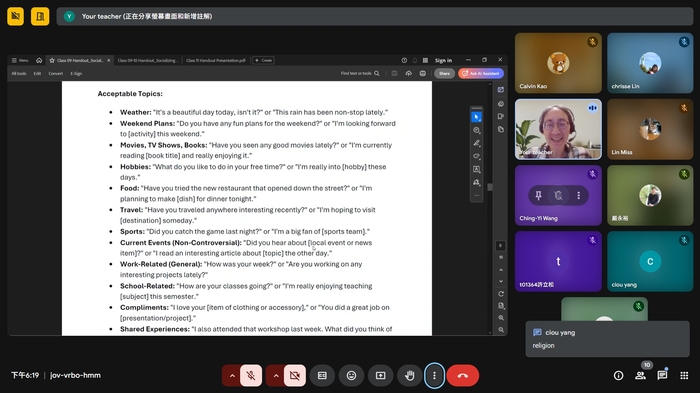Click the yellow camera-off icon in the top-left corner
Viewport: 700px width, 393px height.
[16, 17]
